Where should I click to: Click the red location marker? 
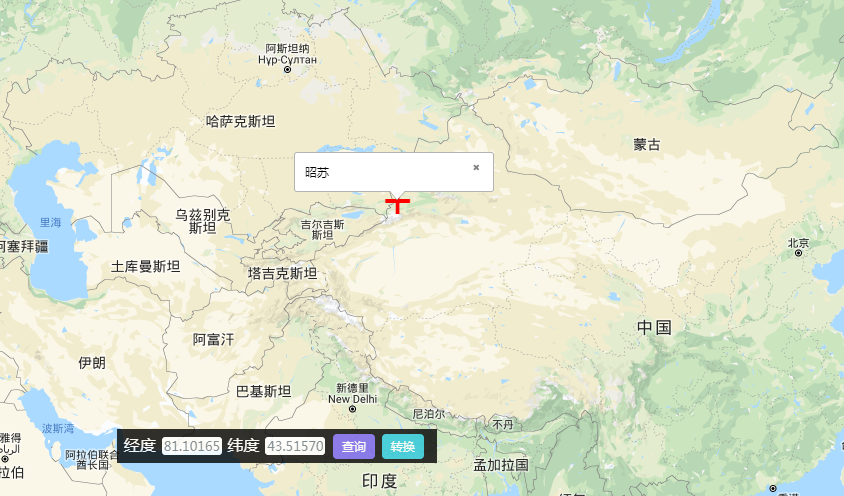pos(397,204)
